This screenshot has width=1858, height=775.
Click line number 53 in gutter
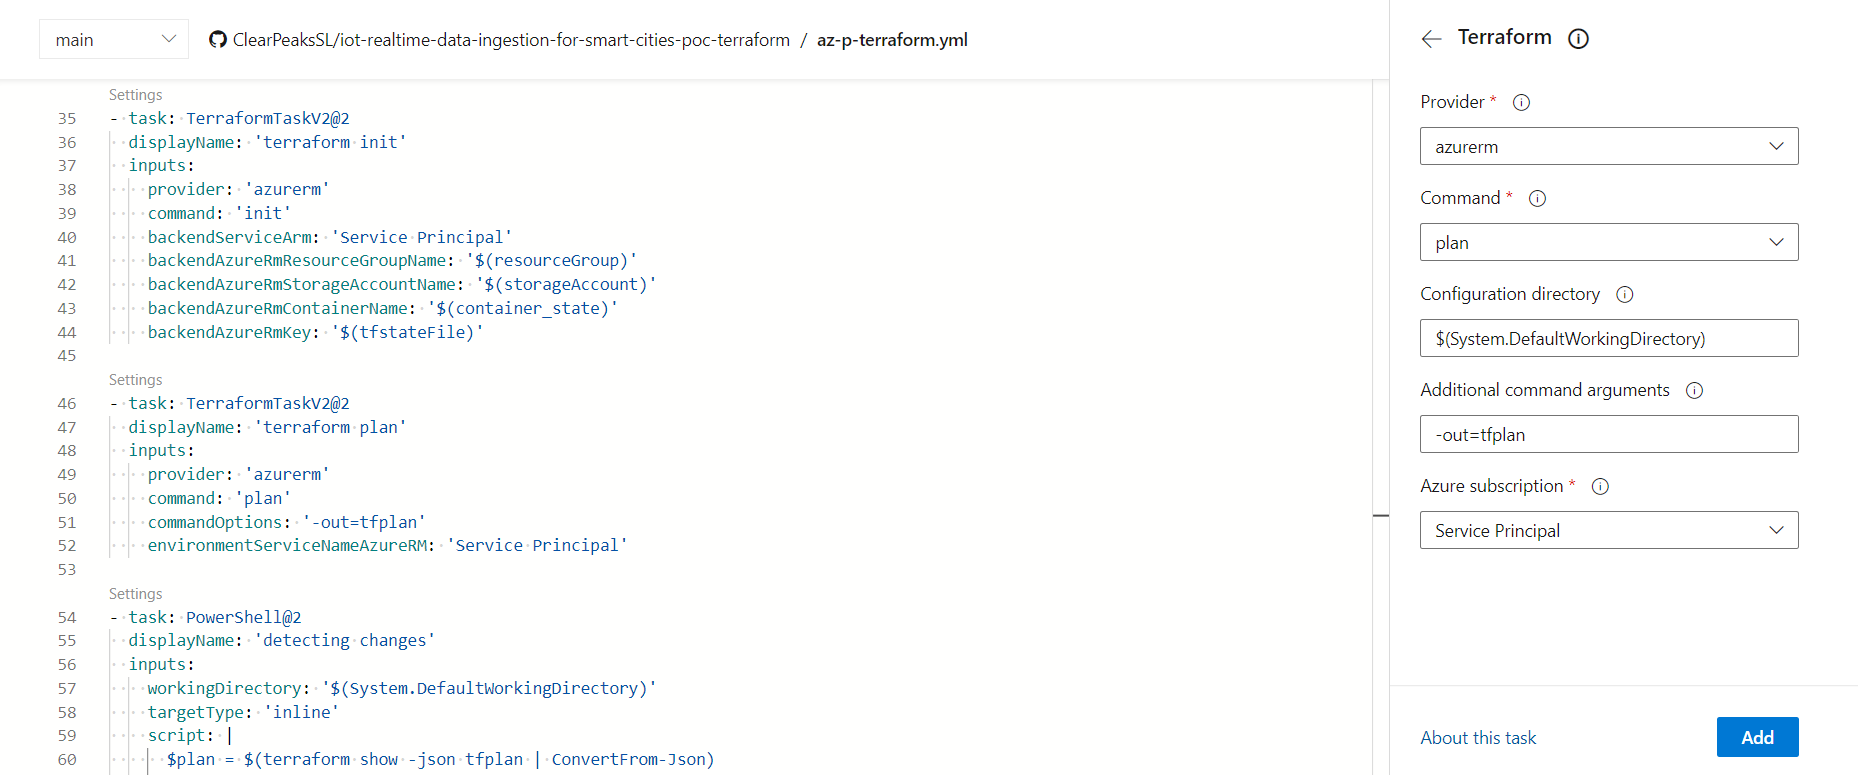(x=66, y=570)
